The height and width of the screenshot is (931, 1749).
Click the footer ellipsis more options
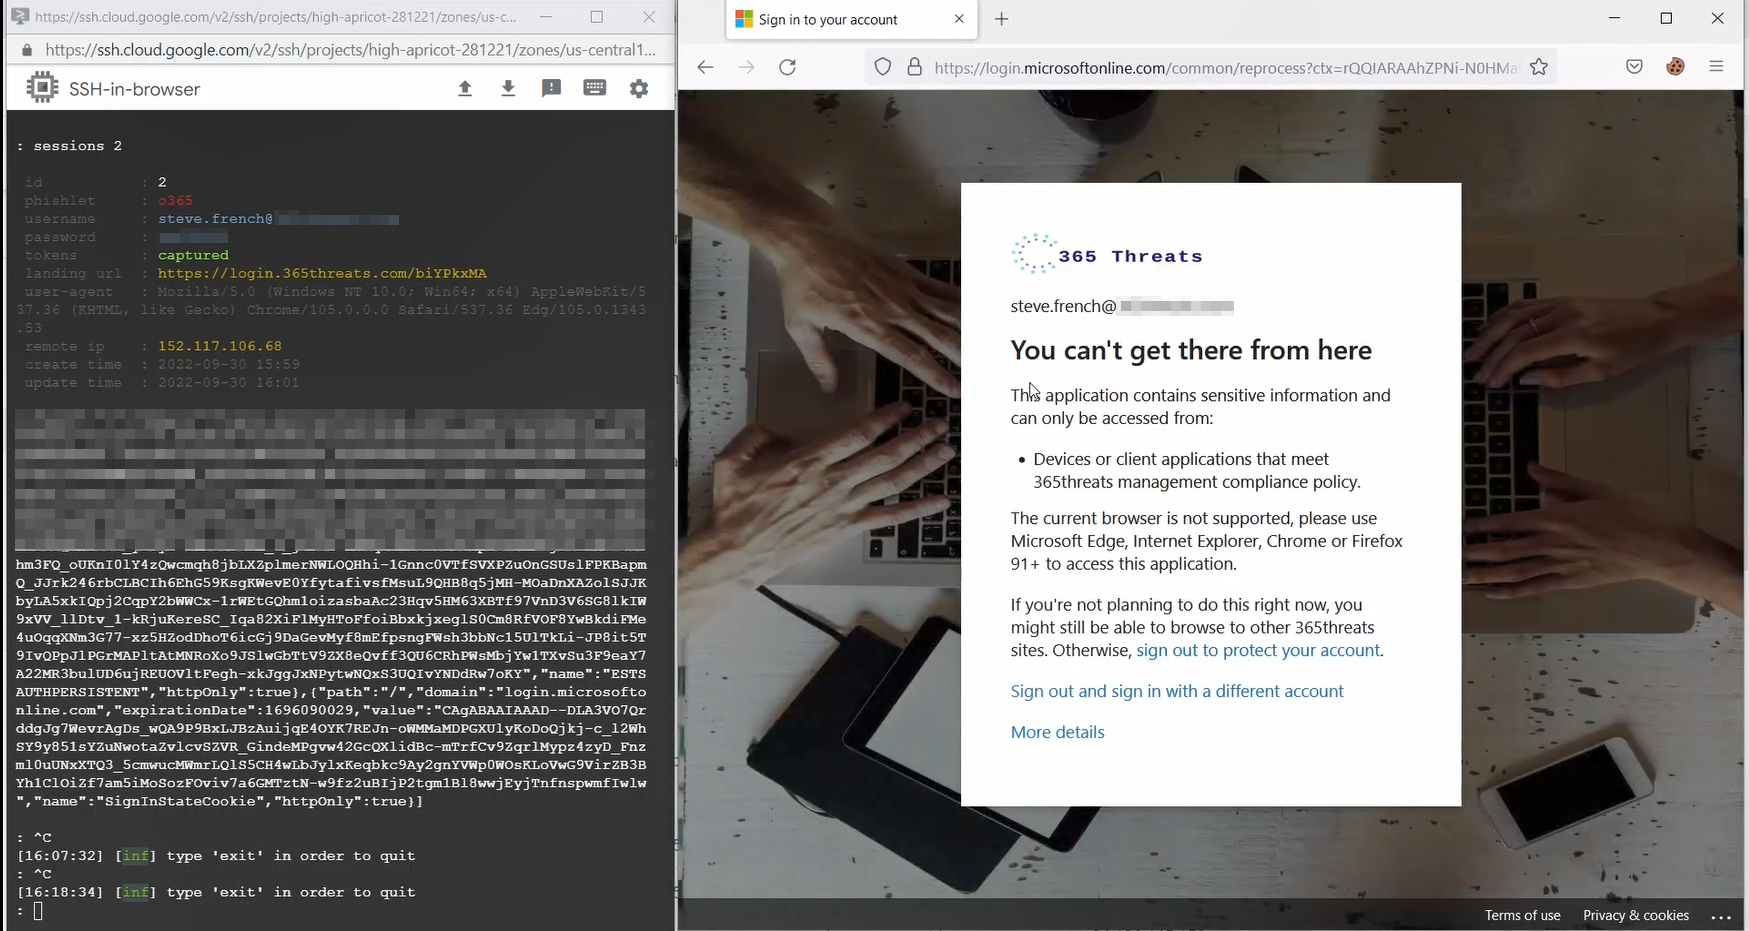coord(1720,916)
